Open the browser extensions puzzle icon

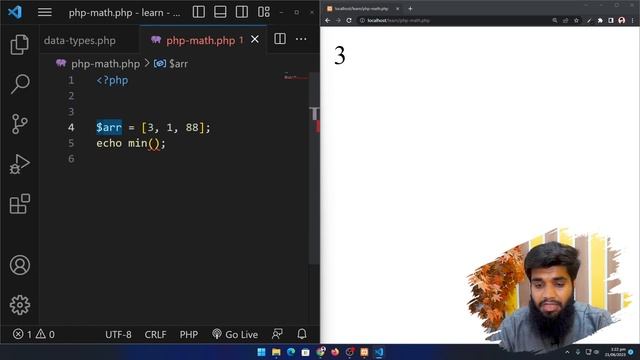click(600, 20)
